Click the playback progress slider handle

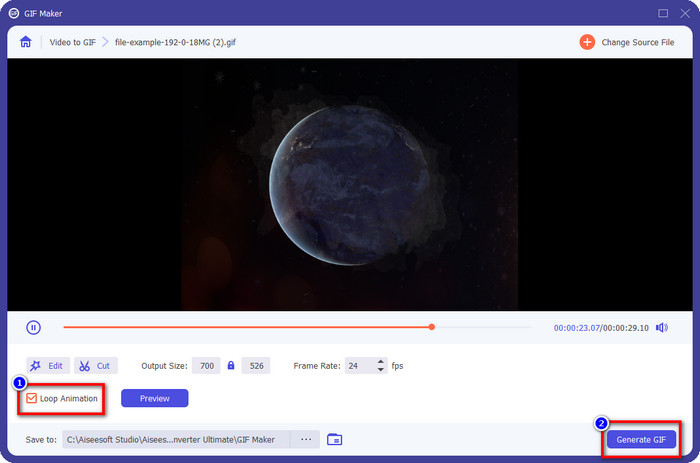[x=431, y=327]
